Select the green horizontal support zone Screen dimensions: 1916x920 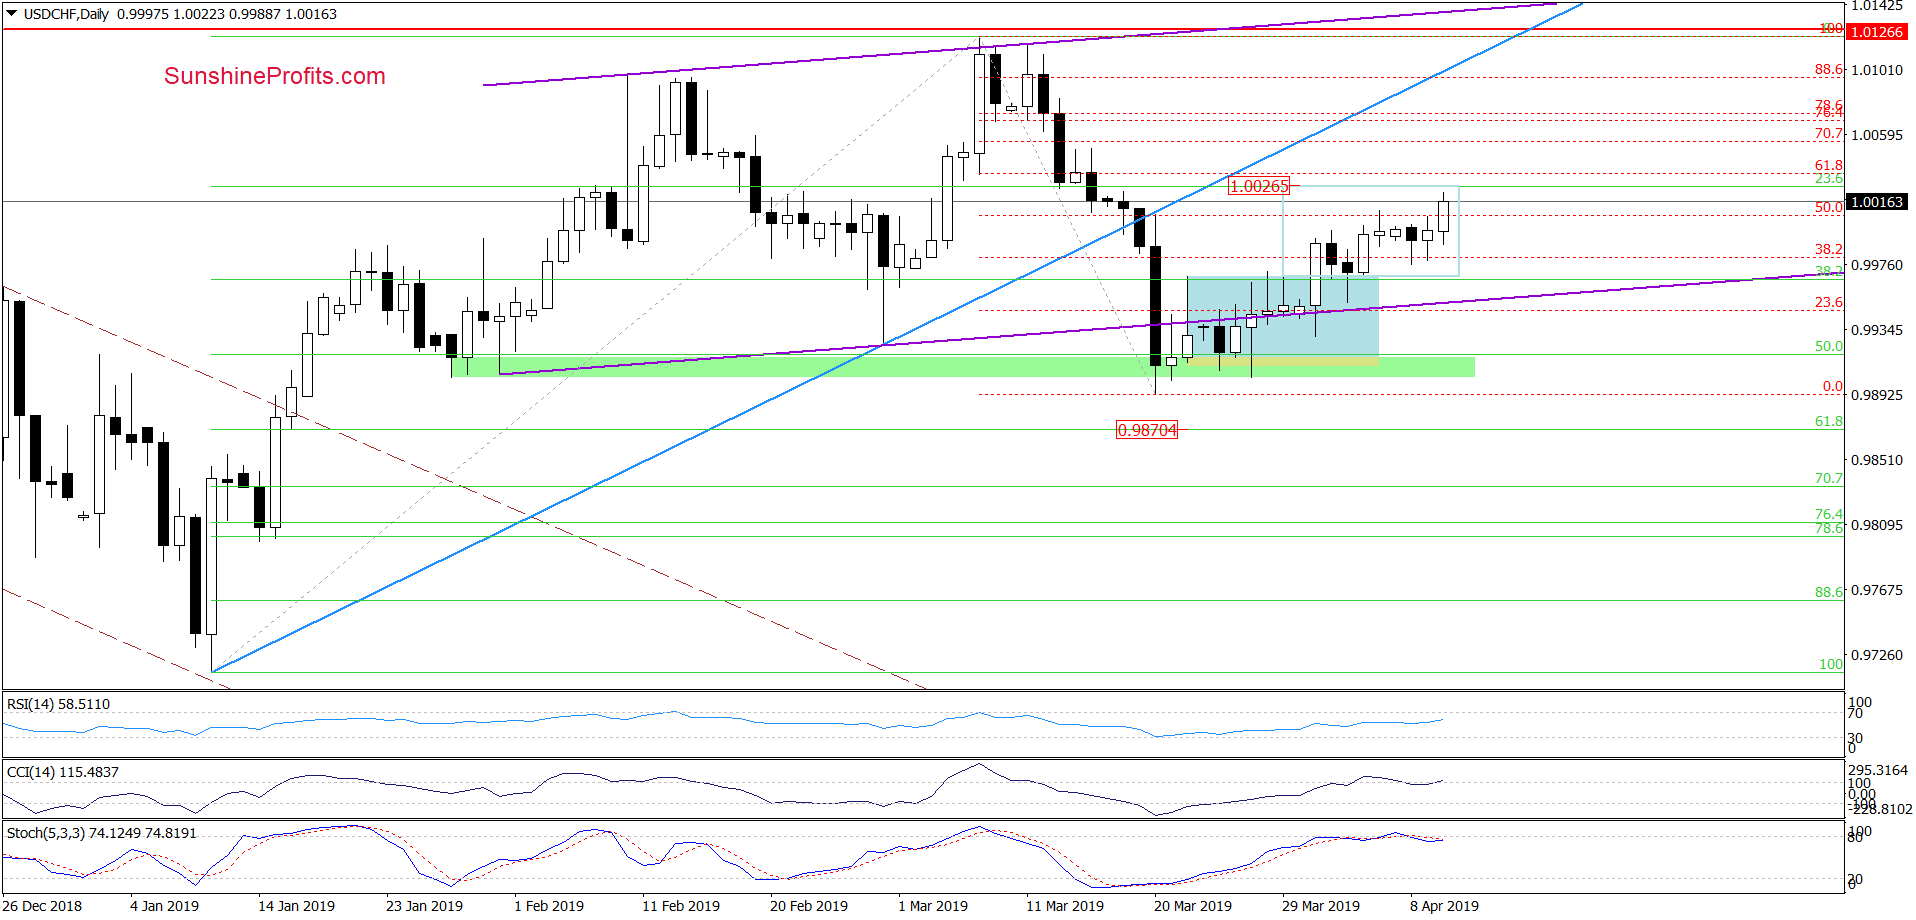963,367
